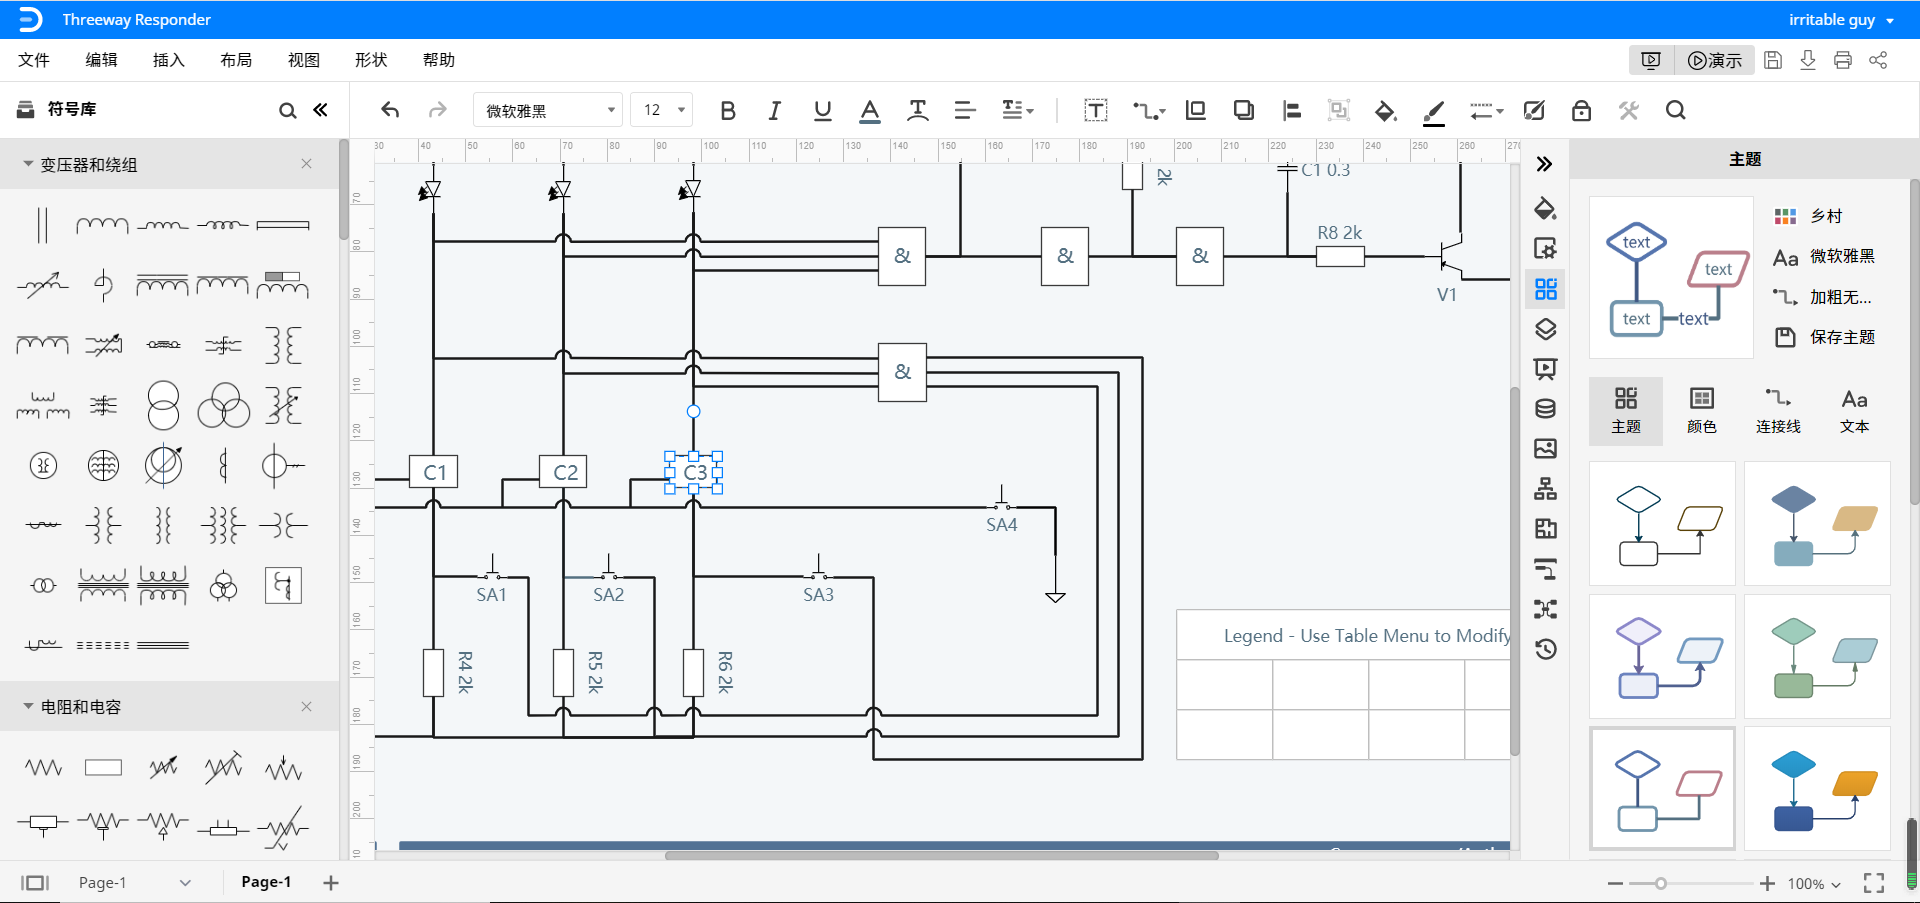
Task: Open the 100% zoom level dropdown
Action: [1814, 883]
